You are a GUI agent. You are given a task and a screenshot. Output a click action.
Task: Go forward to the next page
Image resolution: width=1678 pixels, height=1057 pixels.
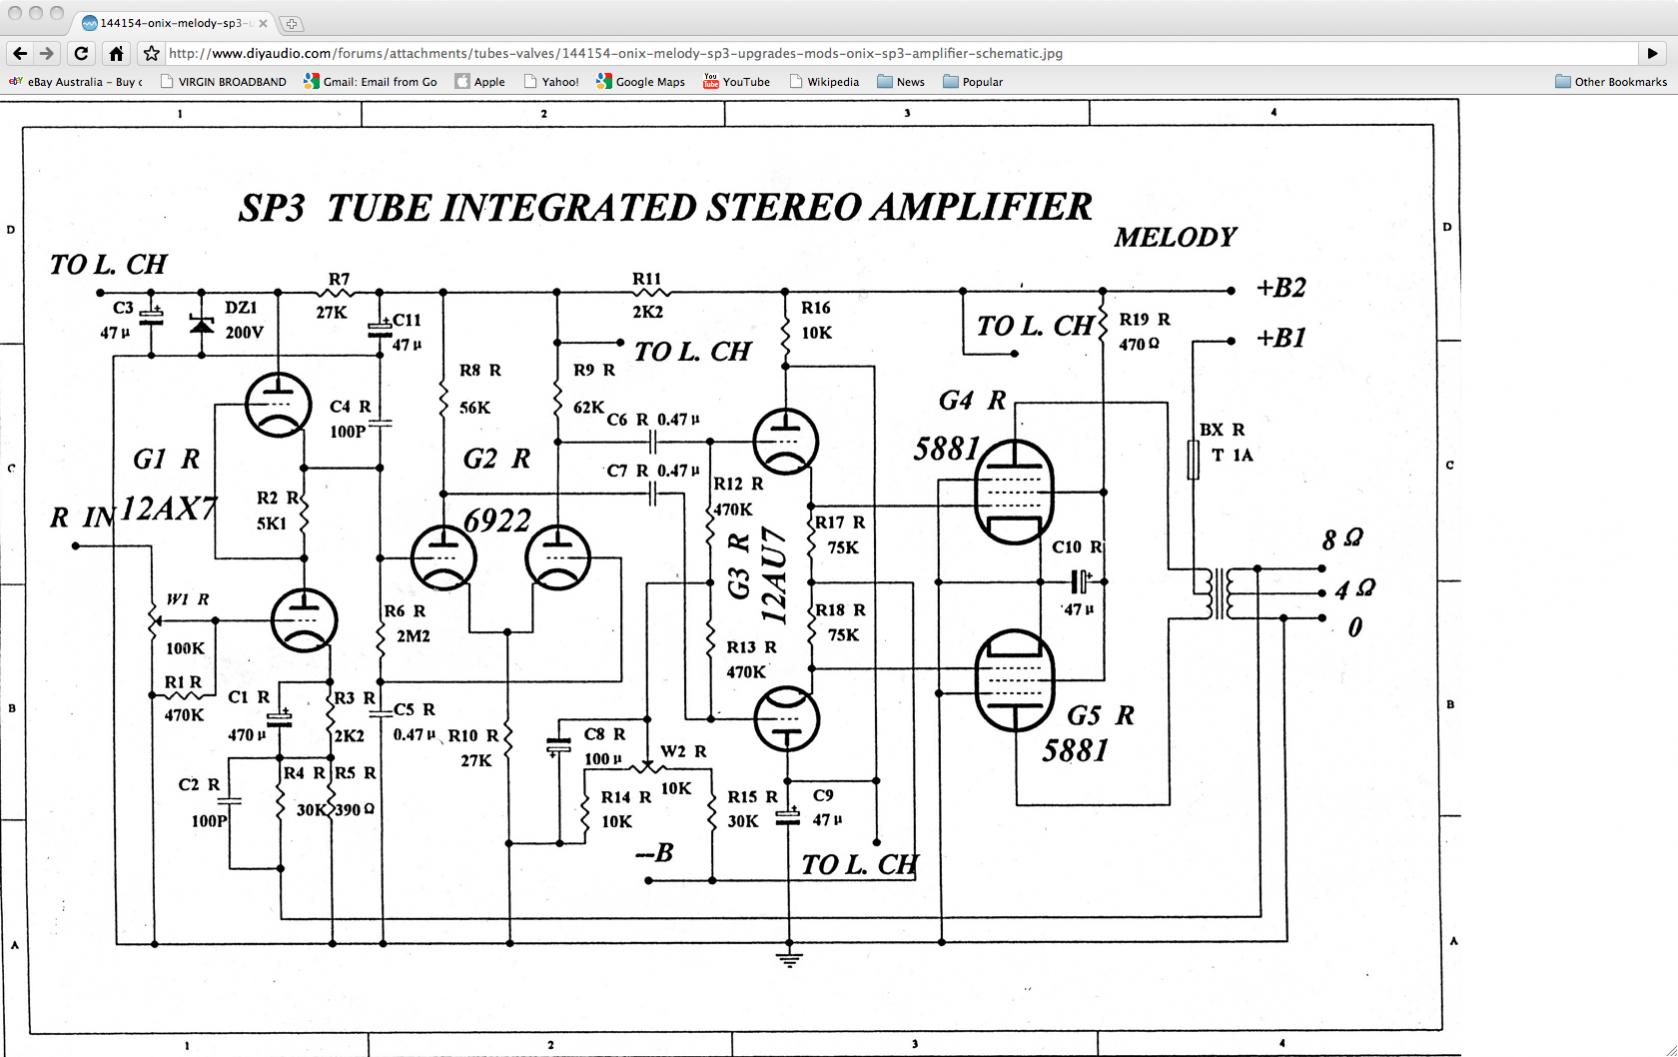tap(46, 53)
